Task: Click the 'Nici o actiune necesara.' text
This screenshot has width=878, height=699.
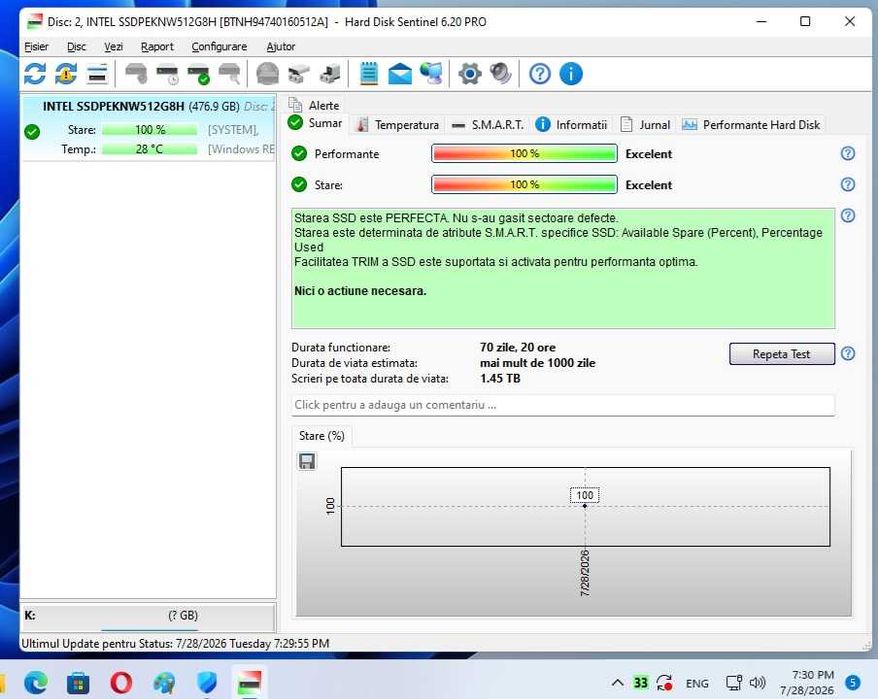Action: [x=360, y=291]
